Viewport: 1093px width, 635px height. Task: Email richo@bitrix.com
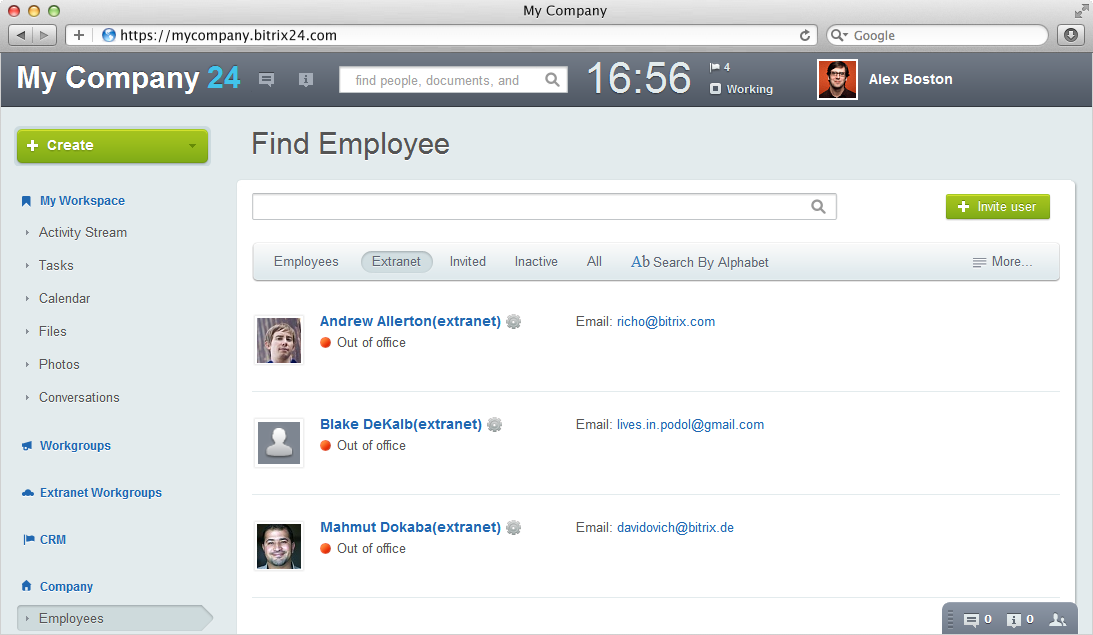point(666,321)
